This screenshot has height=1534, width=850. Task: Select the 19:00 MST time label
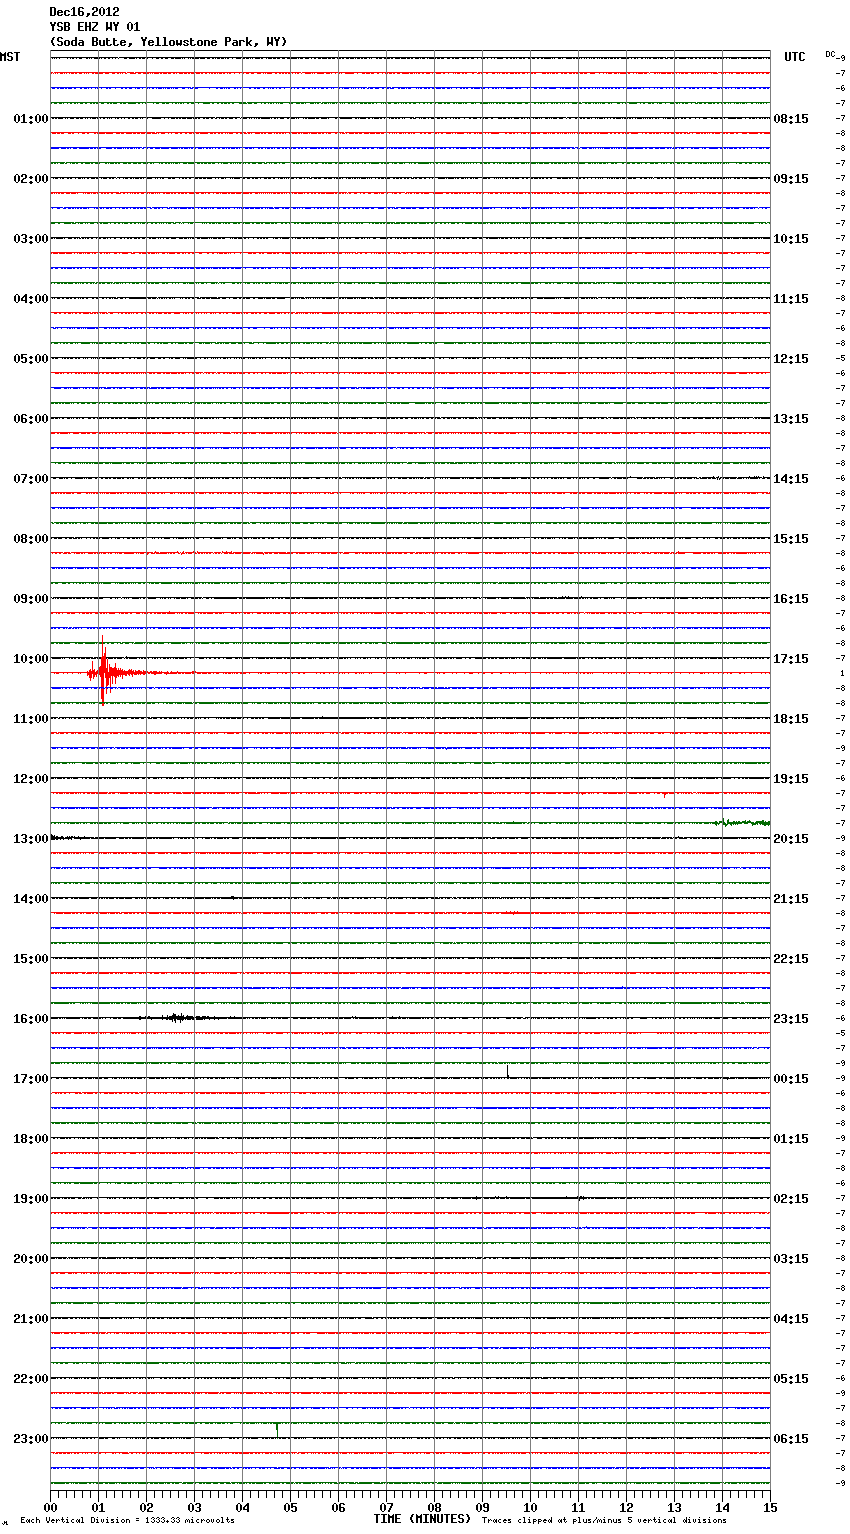[31, 1199]
